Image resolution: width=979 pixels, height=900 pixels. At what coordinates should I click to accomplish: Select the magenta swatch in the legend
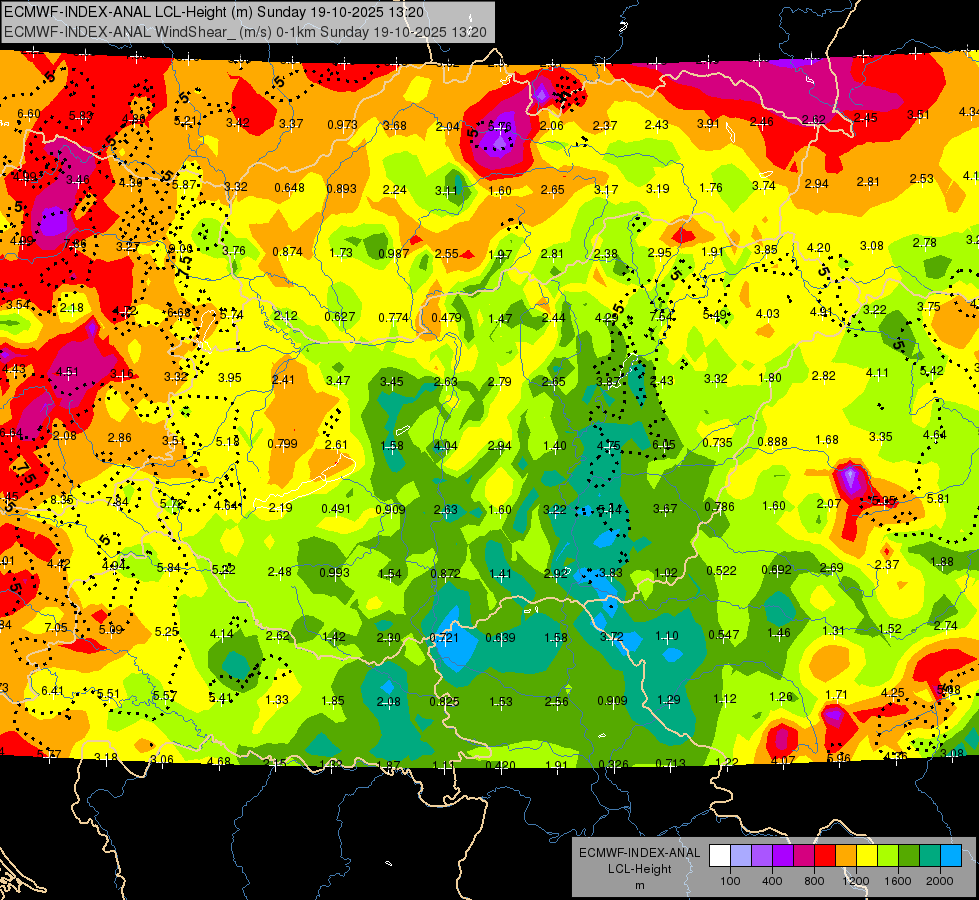804,855
